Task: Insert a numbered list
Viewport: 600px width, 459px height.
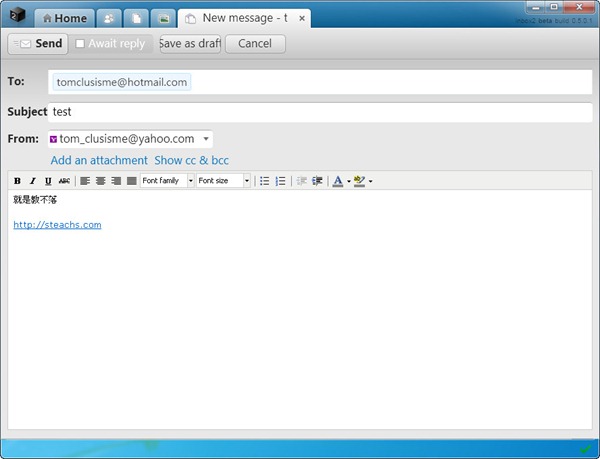Action: 280,181
